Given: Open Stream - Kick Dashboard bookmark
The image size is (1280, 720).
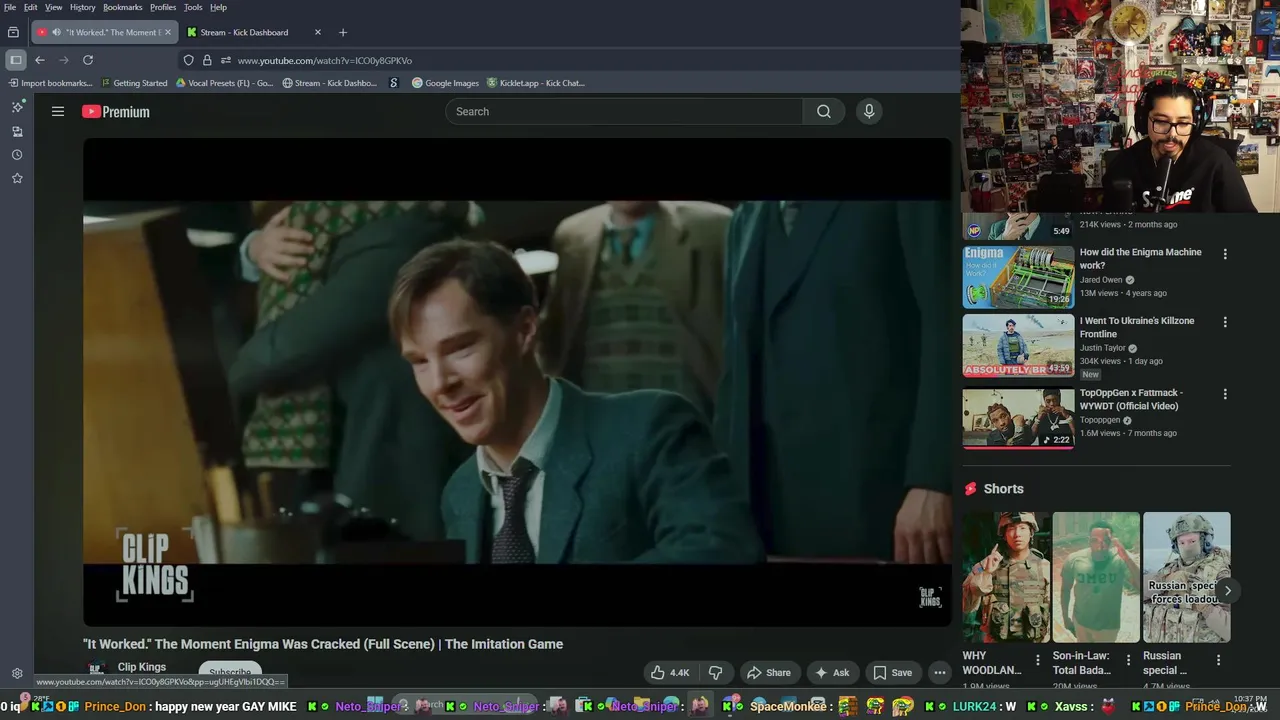Looking at the screenshot, I should [x=329, y=83].
